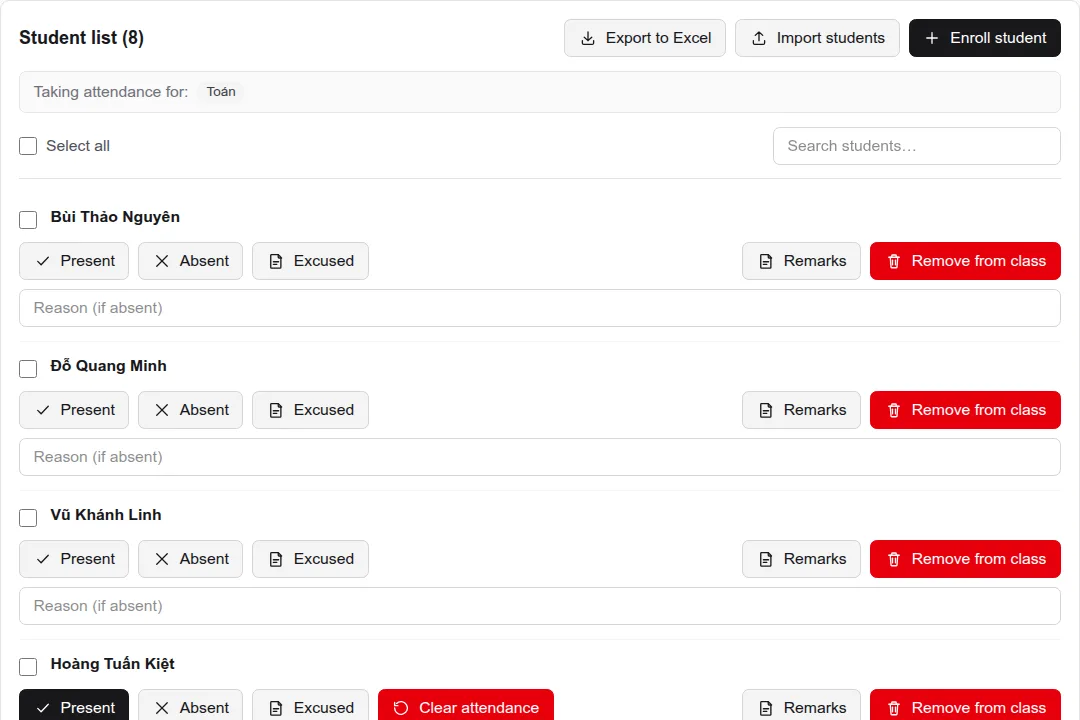Mark Vũ Khánh Linh as Present
Screen dimensions: 1080x720
(74, 559)
